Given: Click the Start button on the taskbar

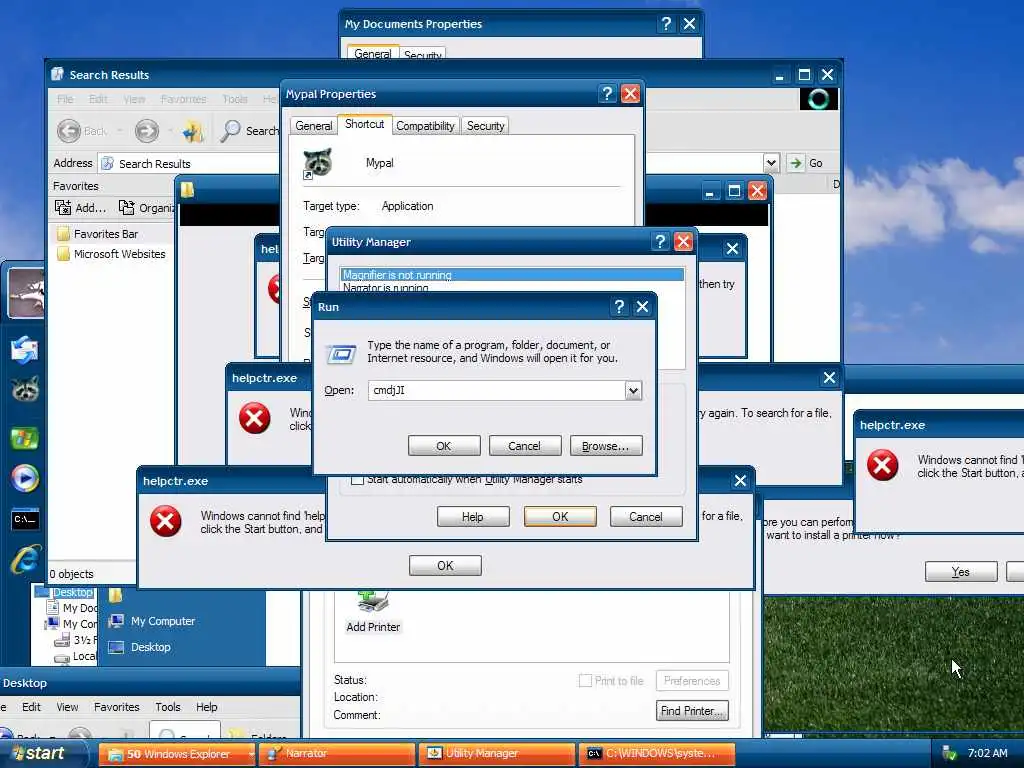Looking at the screenshot, I should [43, 754].
